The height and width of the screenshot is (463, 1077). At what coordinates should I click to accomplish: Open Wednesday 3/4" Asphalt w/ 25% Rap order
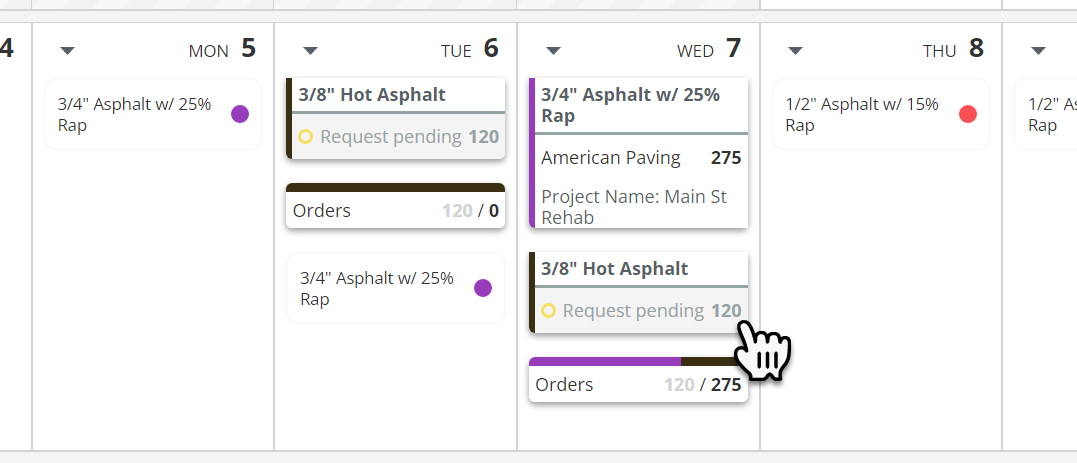point(630,105)
